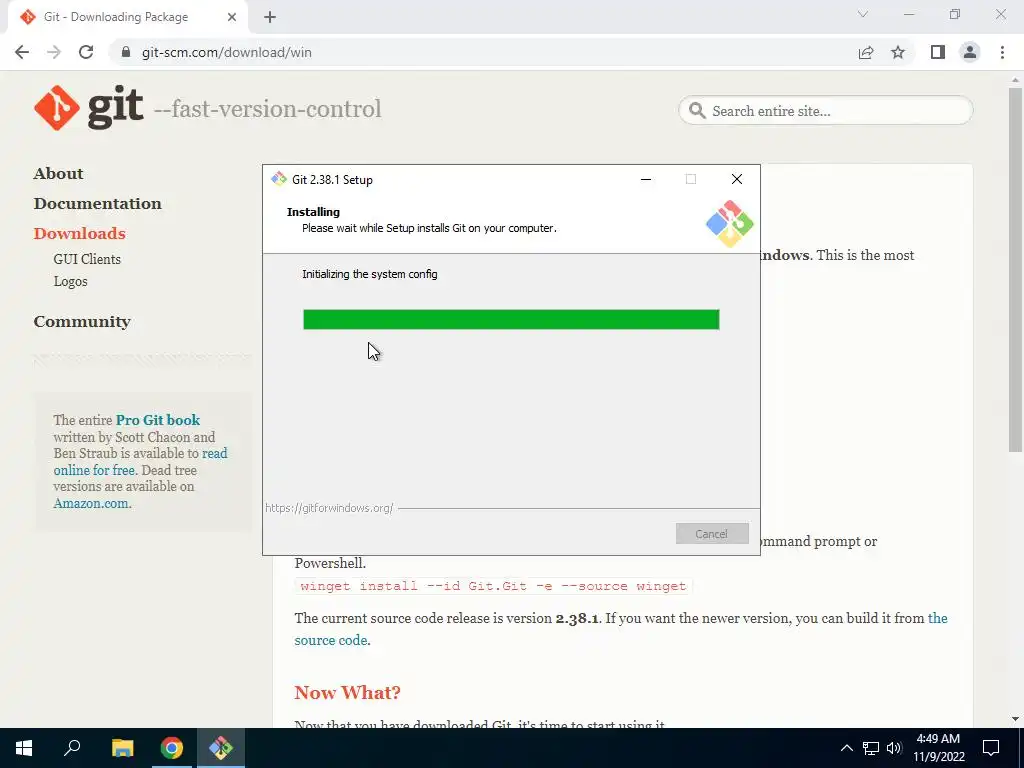This screenshot has width=1024, height=768.
Task: Click the Now What? heading
Action: (x=347, y=692)
